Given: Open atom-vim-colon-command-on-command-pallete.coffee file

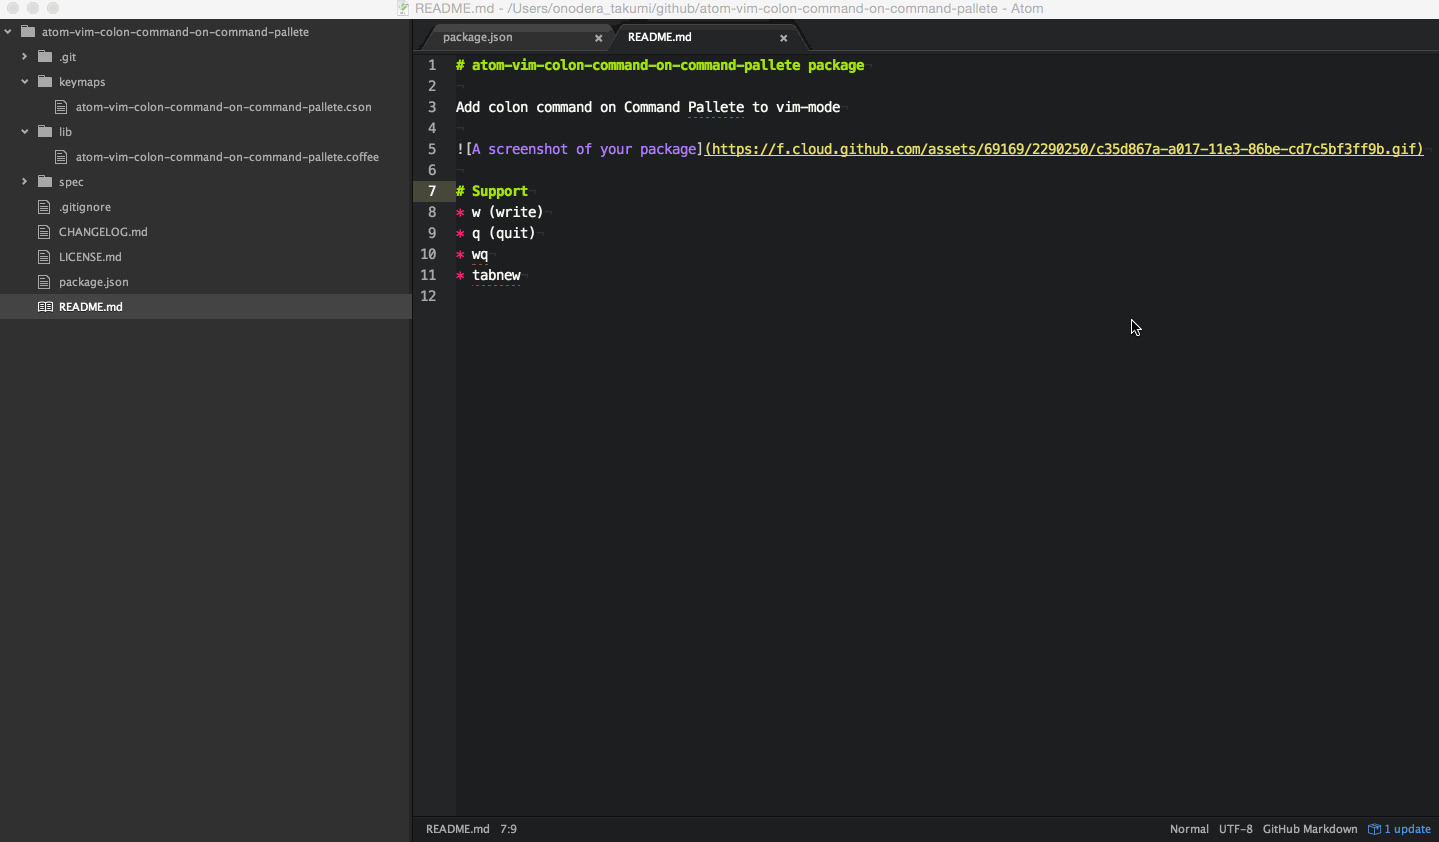Looking at the screenshot, I should 227,157.
